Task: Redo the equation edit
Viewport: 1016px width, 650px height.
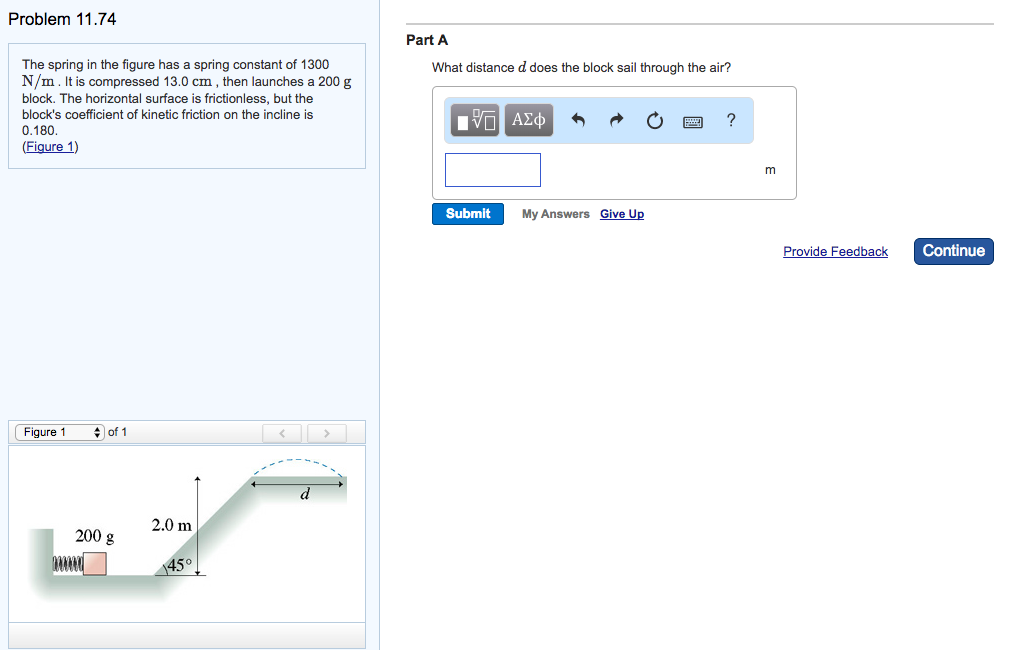Action: [x=616, y=120]
